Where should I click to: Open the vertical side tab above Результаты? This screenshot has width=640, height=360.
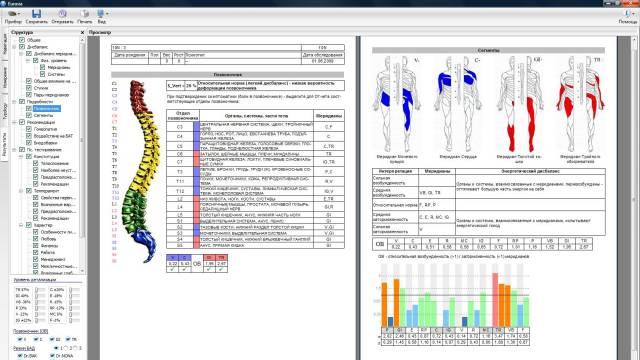pyautogui.click(x=4, y=111)
